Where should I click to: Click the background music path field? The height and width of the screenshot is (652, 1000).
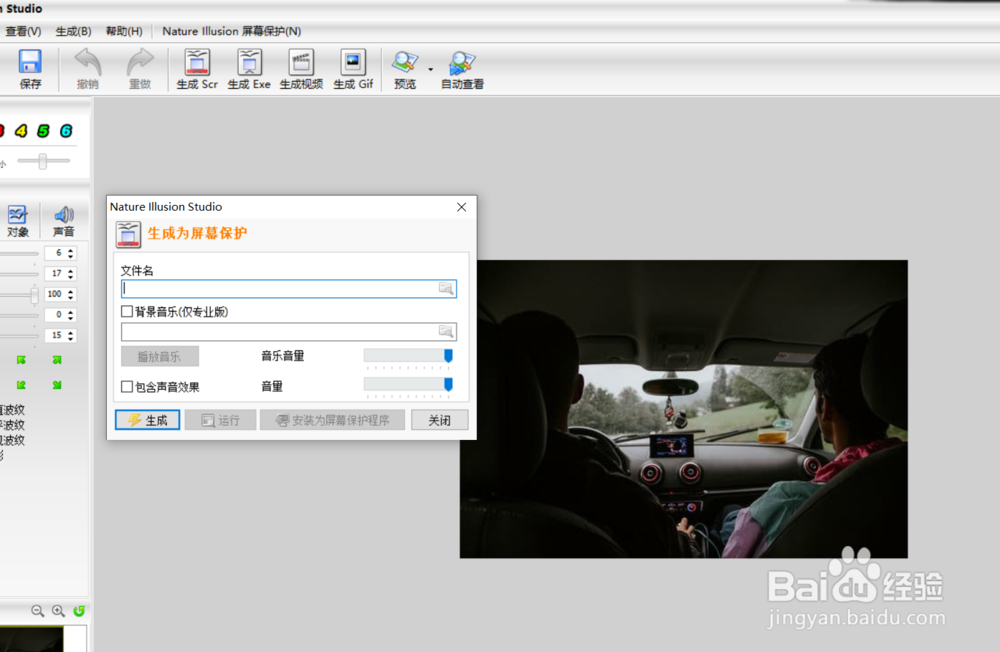tap(288, 331)
